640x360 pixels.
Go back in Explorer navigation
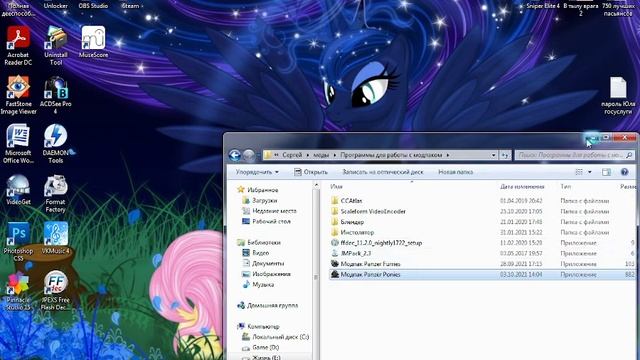coord(235,155)
